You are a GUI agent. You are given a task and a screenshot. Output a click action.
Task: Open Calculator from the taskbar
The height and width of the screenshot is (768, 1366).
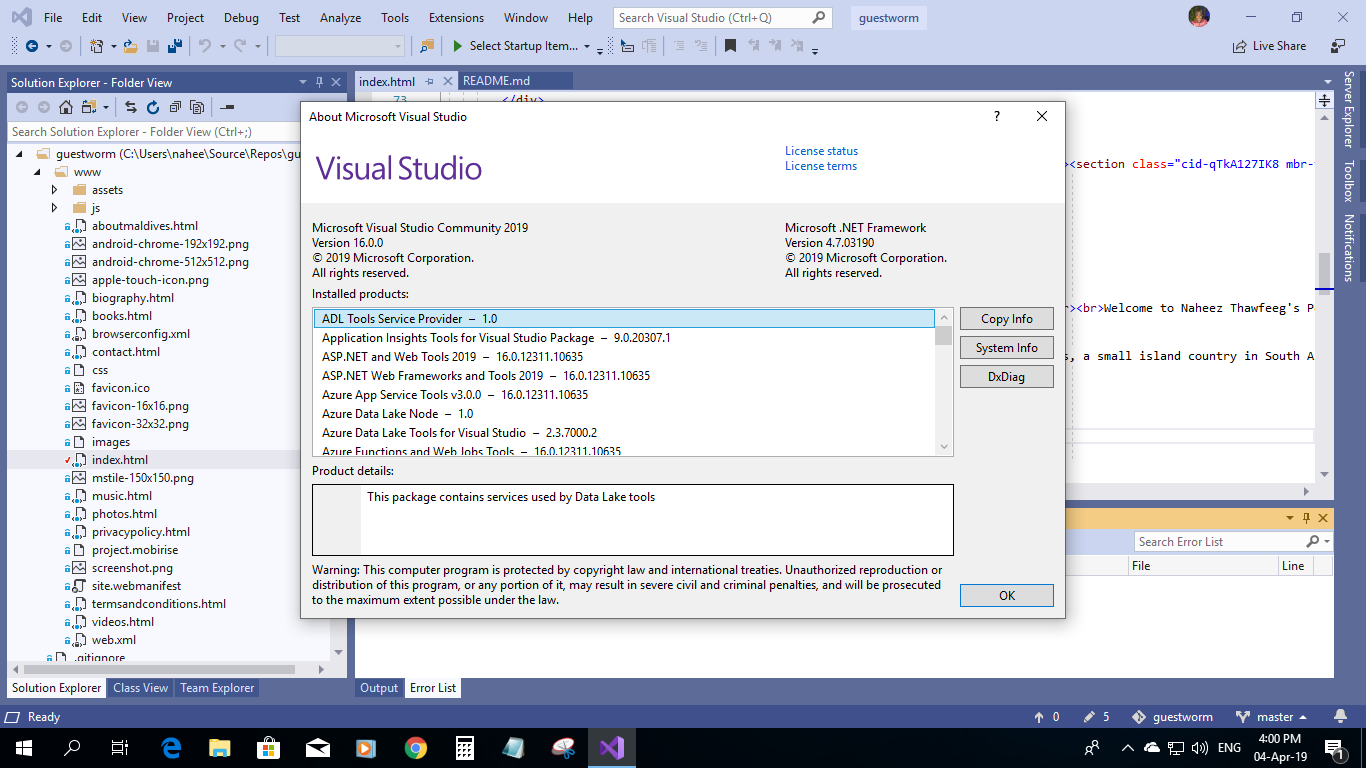coord(464,747)
